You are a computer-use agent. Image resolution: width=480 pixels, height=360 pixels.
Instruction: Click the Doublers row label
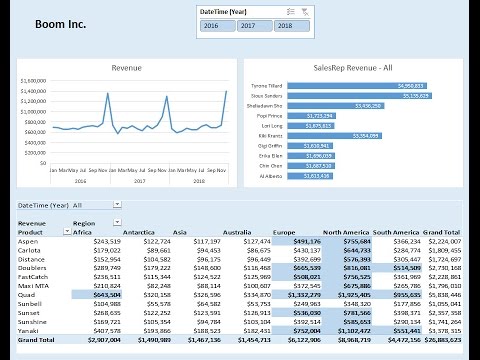(32, 268)
